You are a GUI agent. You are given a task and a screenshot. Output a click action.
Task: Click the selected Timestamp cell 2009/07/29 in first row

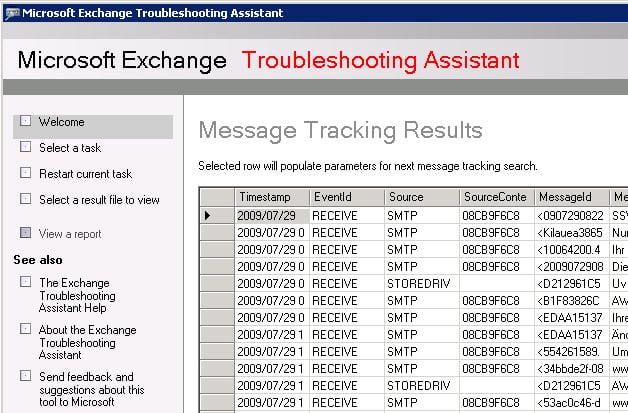pos(272,216)
